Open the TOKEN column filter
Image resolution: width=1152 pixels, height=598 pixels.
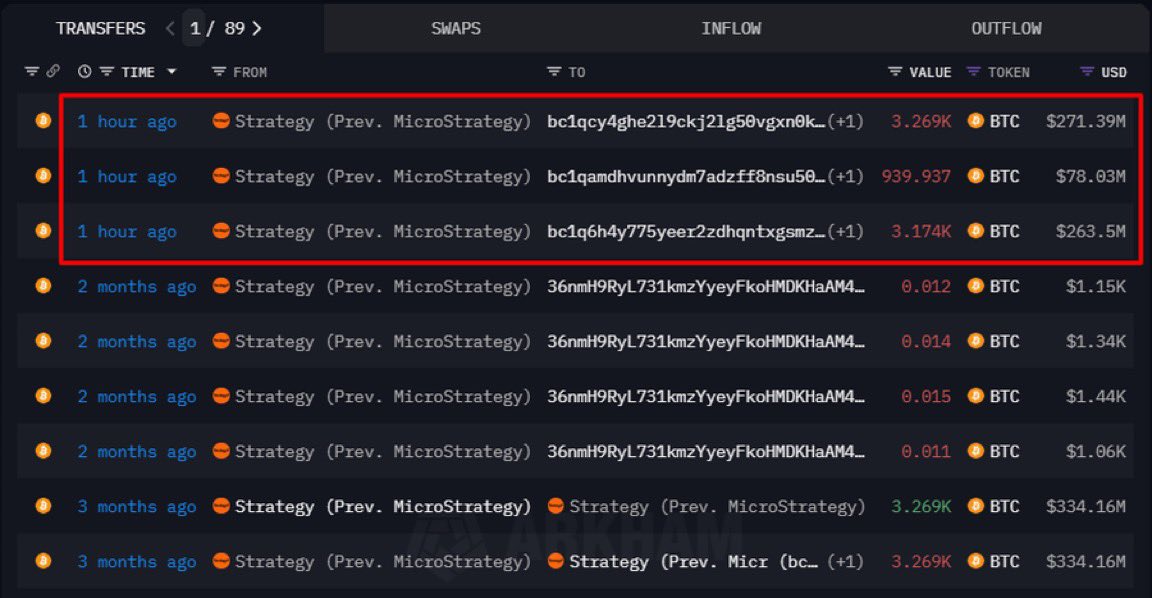tap(973, 72)
